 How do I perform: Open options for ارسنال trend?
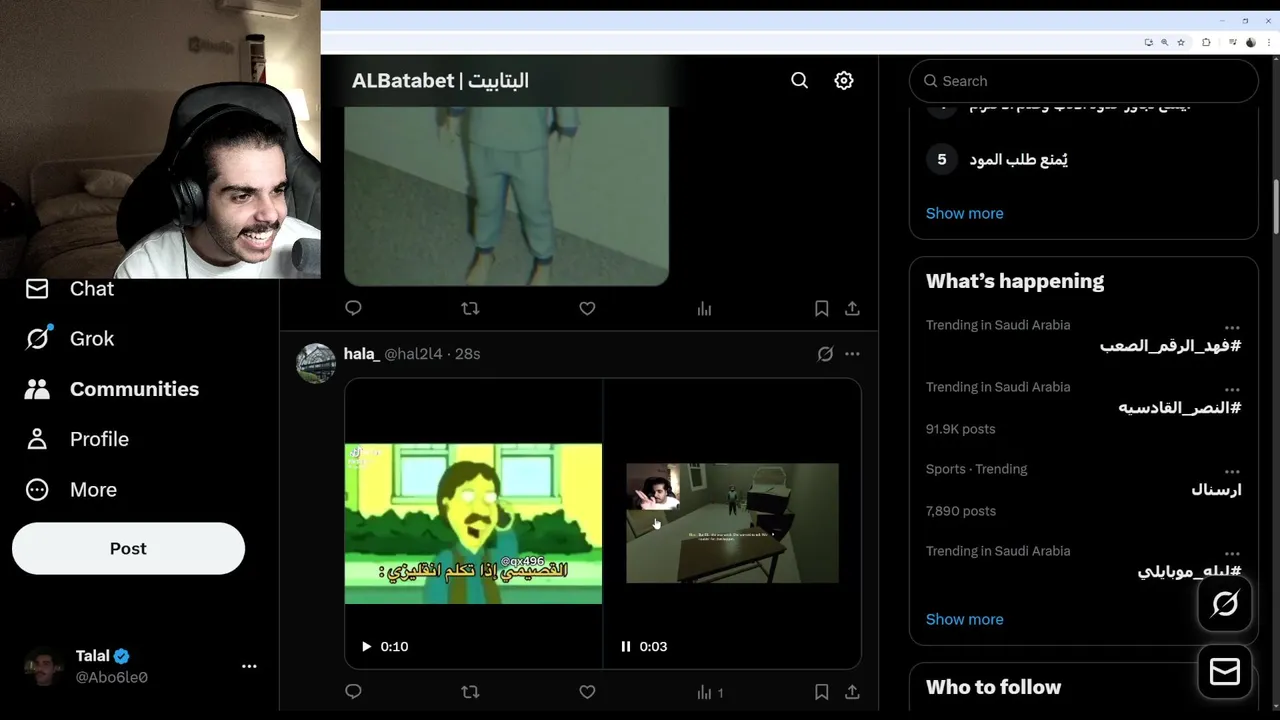coord(1232,472)
